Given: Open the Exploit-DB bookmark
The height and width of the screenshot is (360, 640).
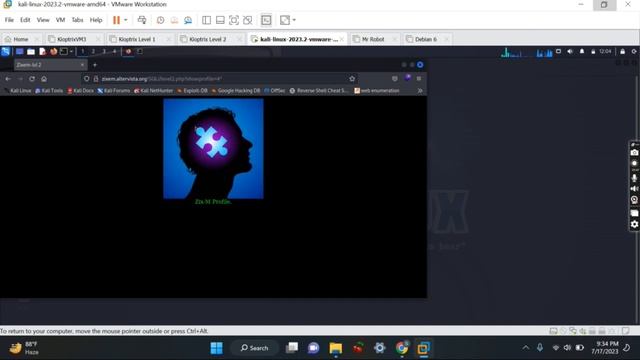Looking at the screenshot, I should coord(193,91).
